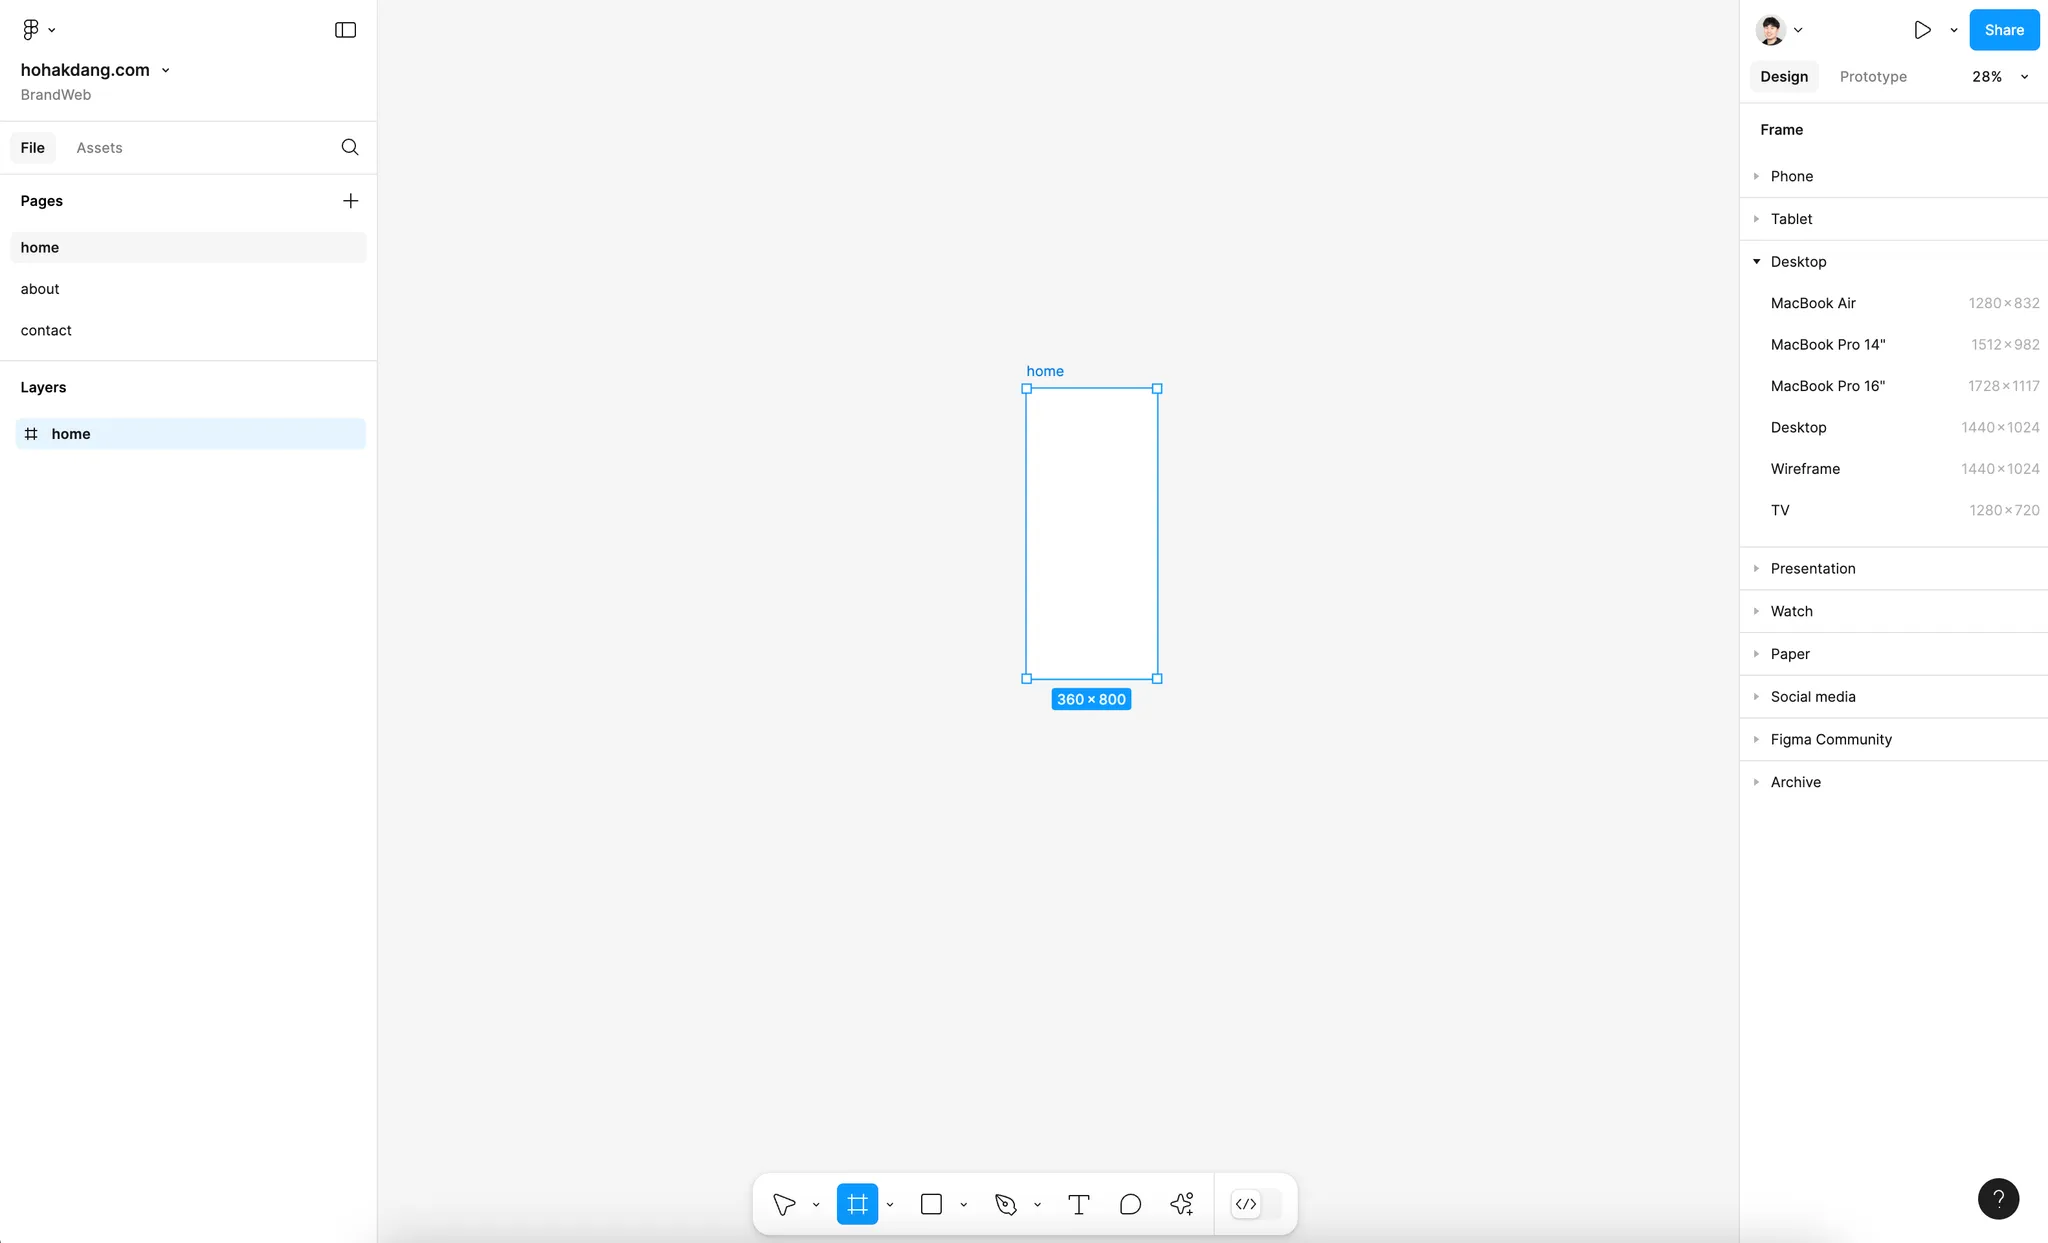Image resolution: width=2048 pixels, height=1243 pixels.
Task: Open the Figma main menu logo
Action: [31, 30]
